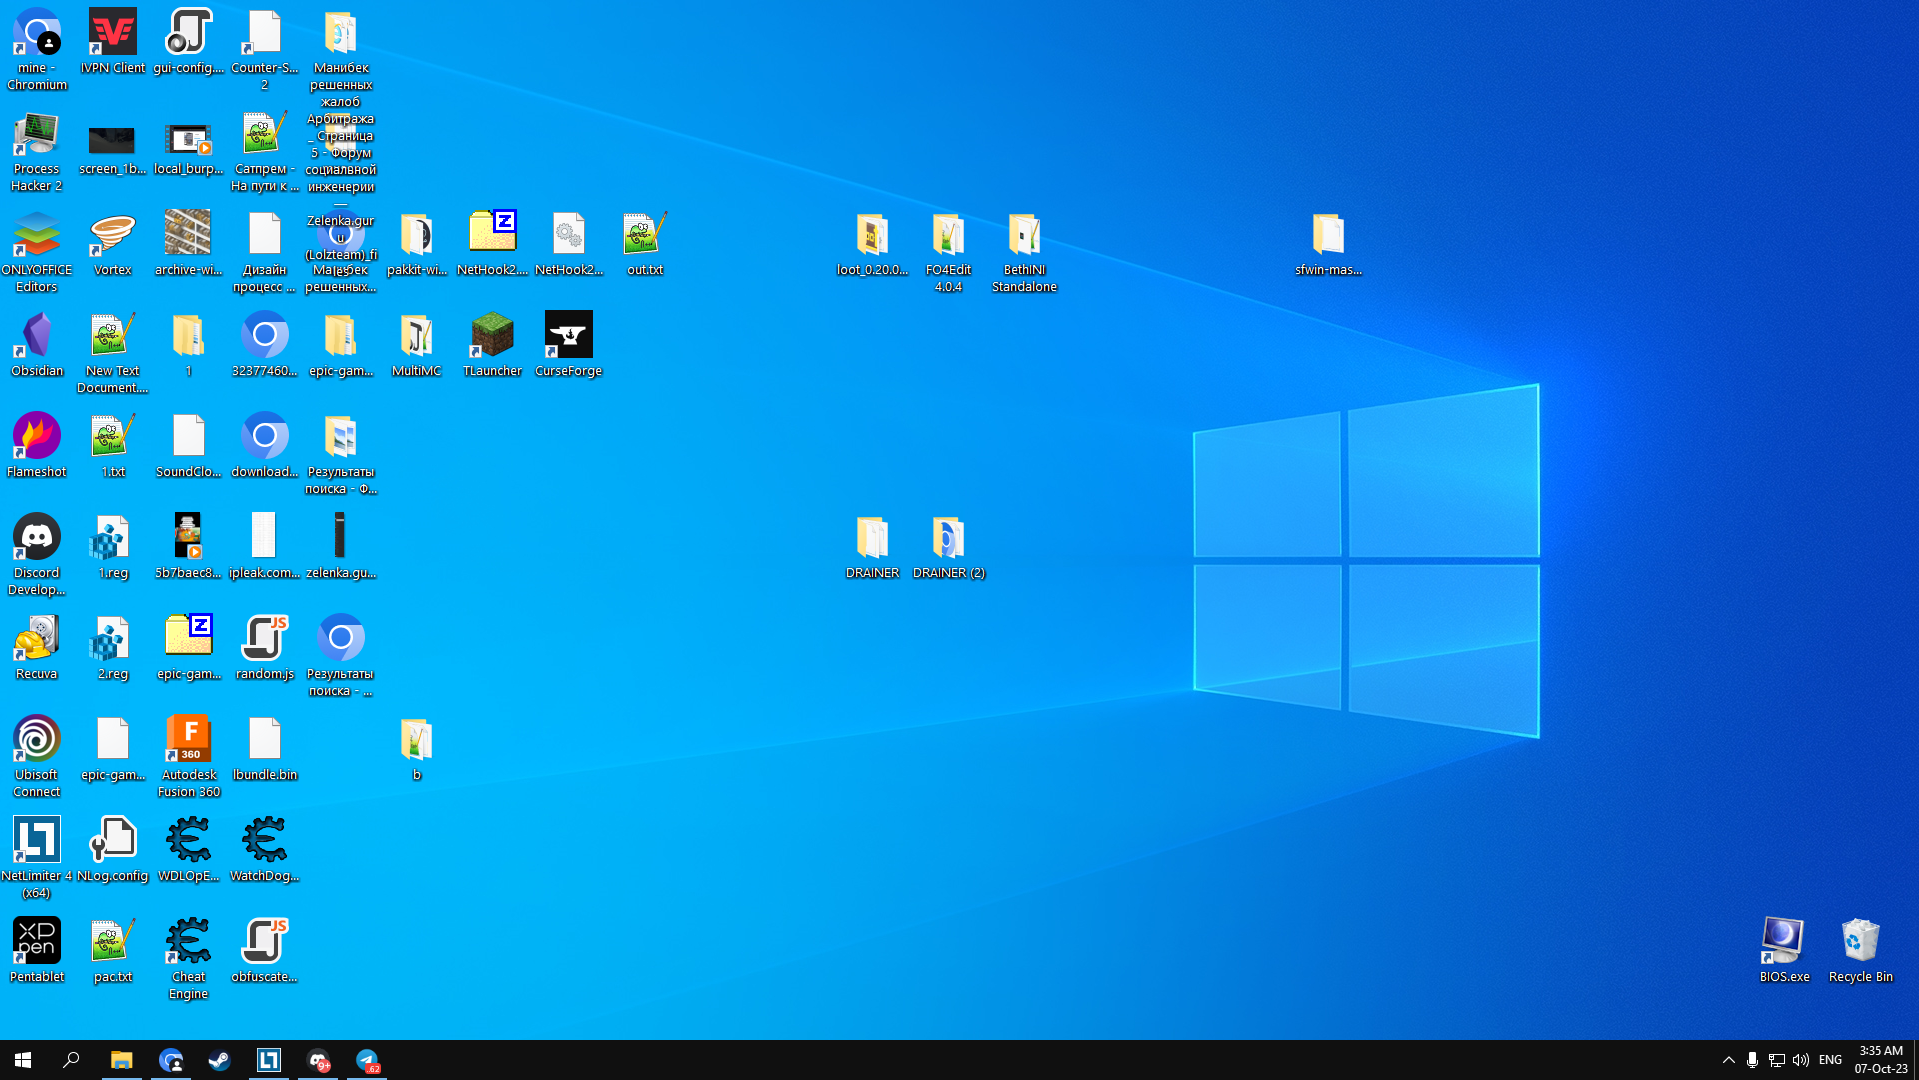The width and height of the screenshot is (1919, 1080).
Task: Open the BIOS.exe icon
Action: coord(1784,951)
